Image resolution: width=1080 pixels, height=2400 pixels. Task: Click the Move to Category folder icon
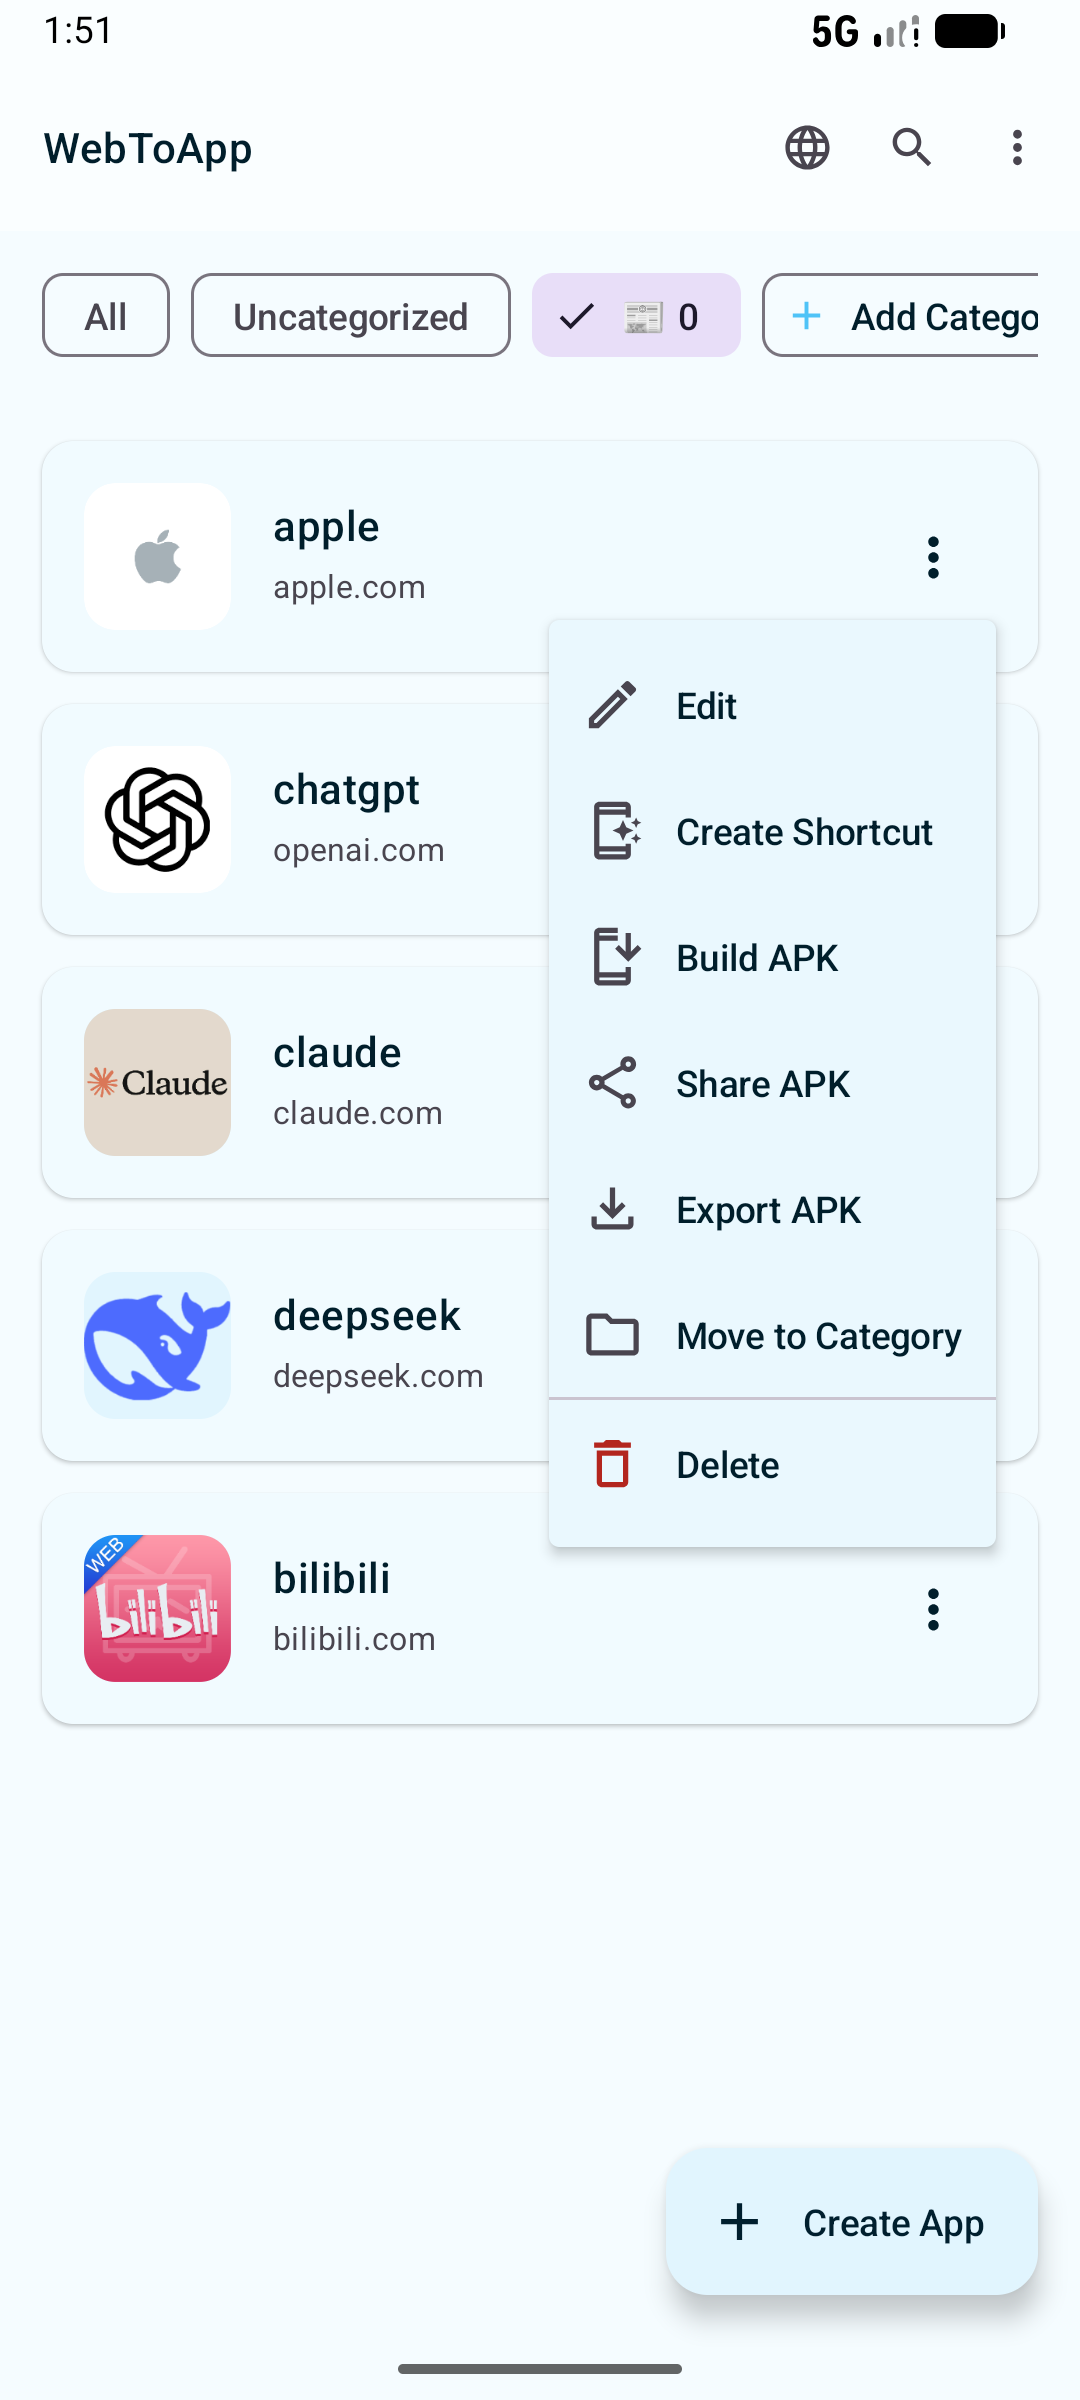pyautogui.click(x=613, y=1335)
